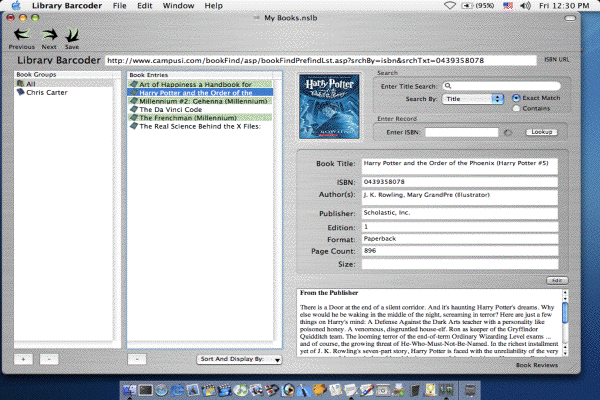
Task: Open the Book Reviews link
Action: click(536, 365)
